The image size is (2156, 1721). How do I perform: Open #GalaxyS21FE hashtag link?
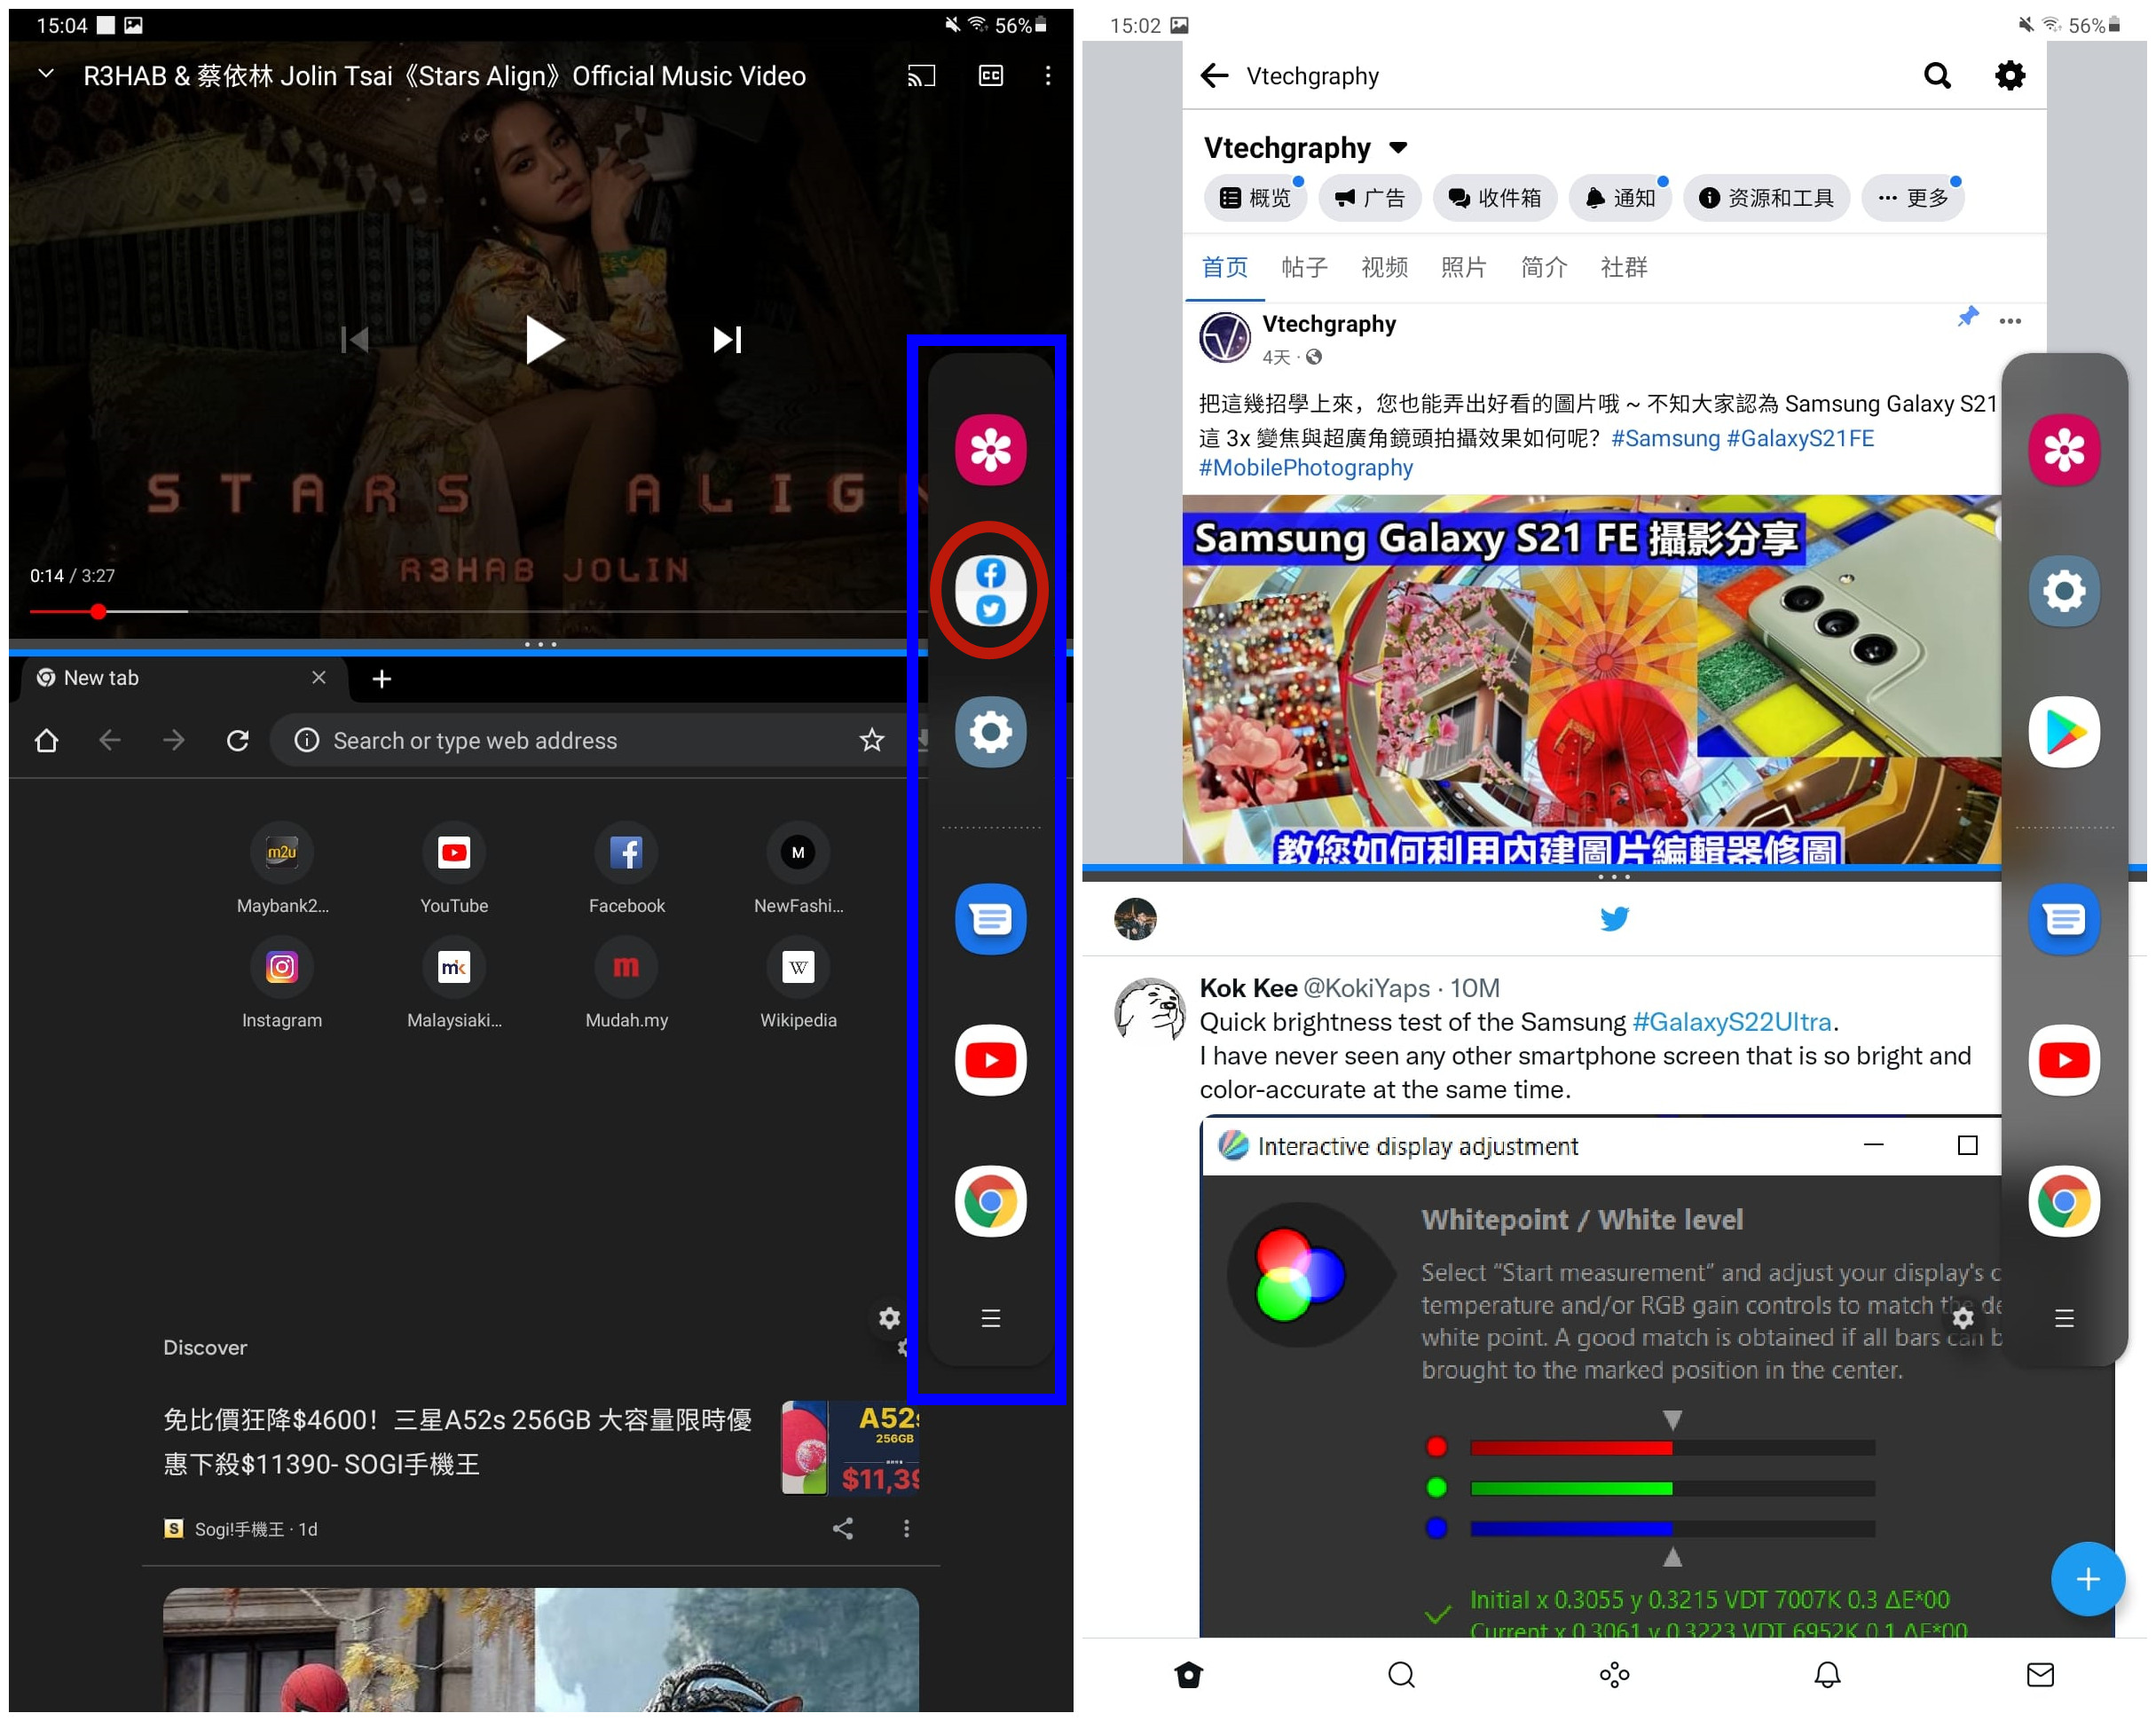[x=1799, y=438]
